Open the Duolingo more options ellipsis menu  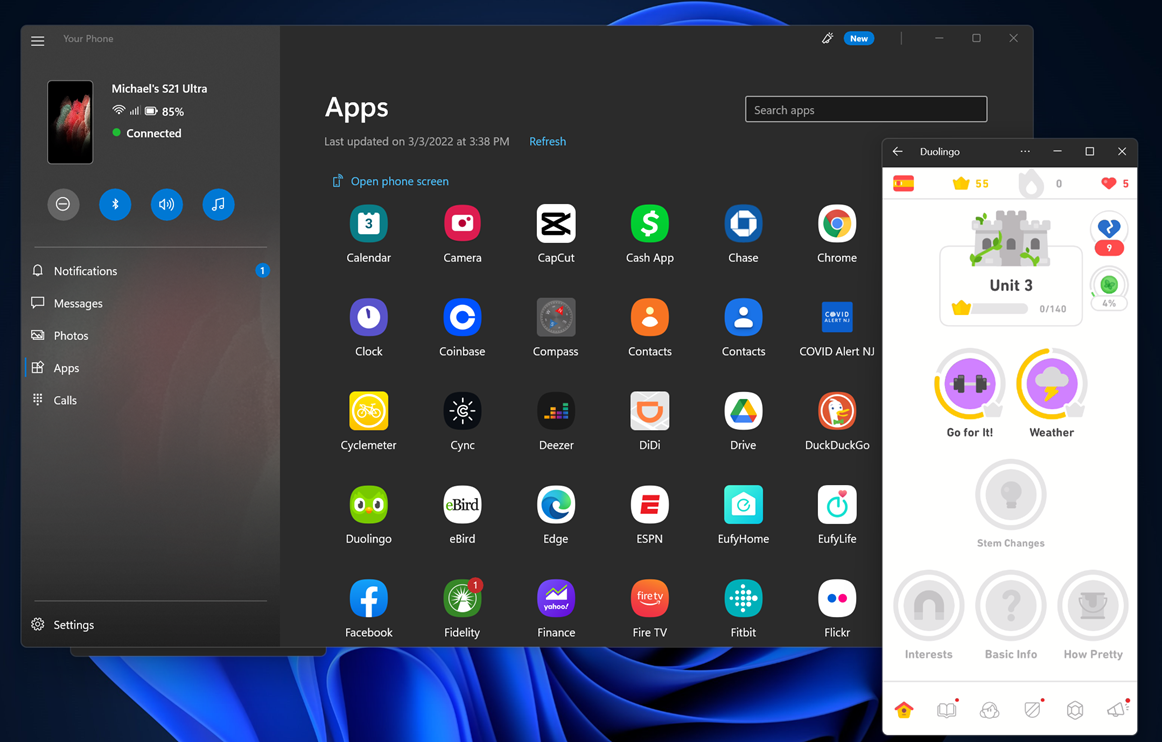point(1024,151)
